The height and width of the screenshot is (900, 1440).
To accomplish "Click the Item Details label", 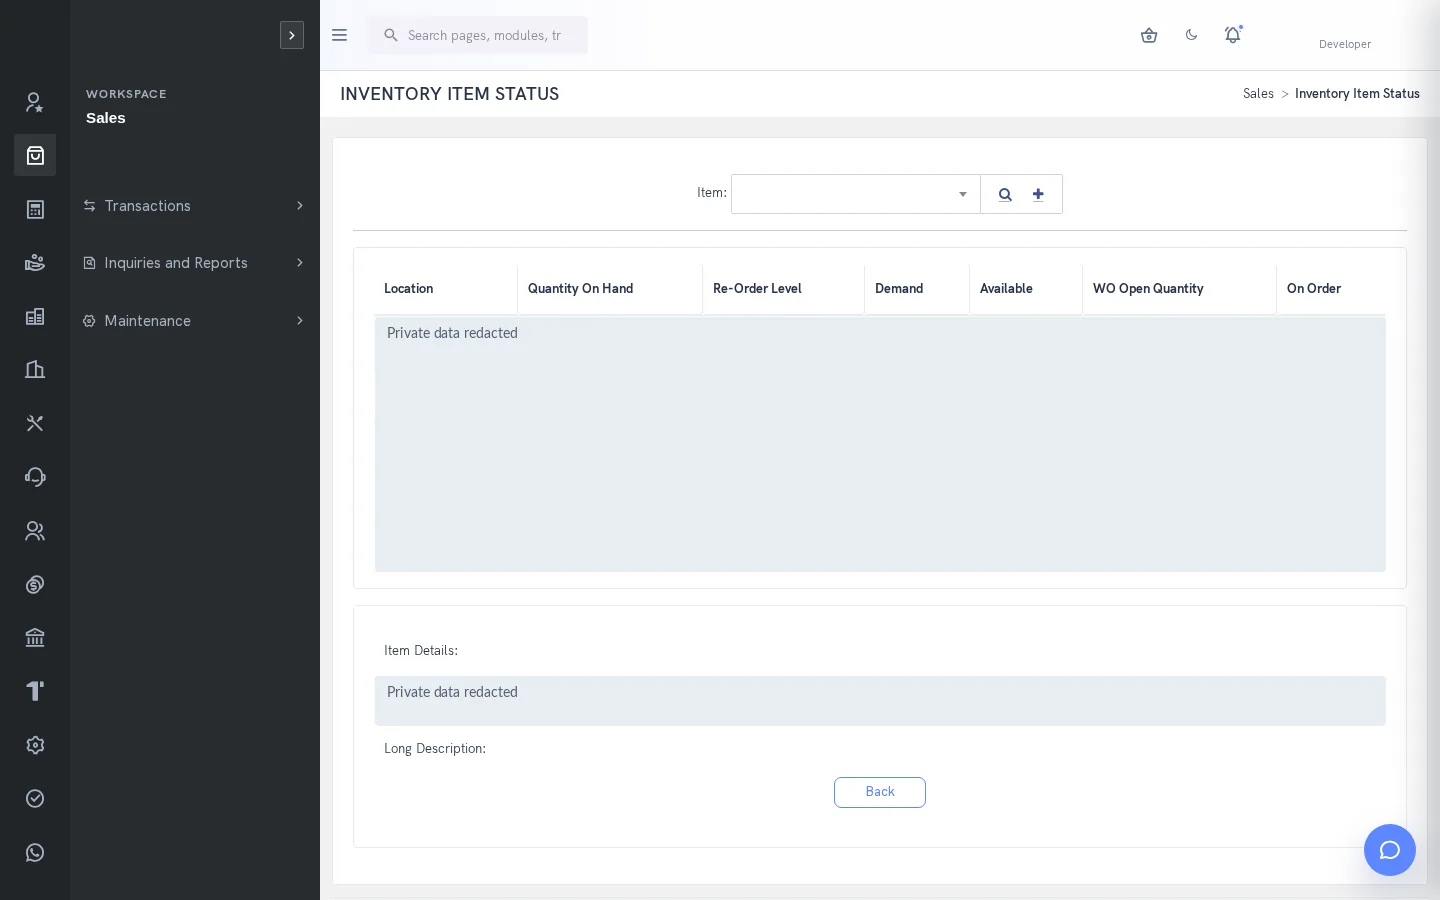I will coord(421,651).
